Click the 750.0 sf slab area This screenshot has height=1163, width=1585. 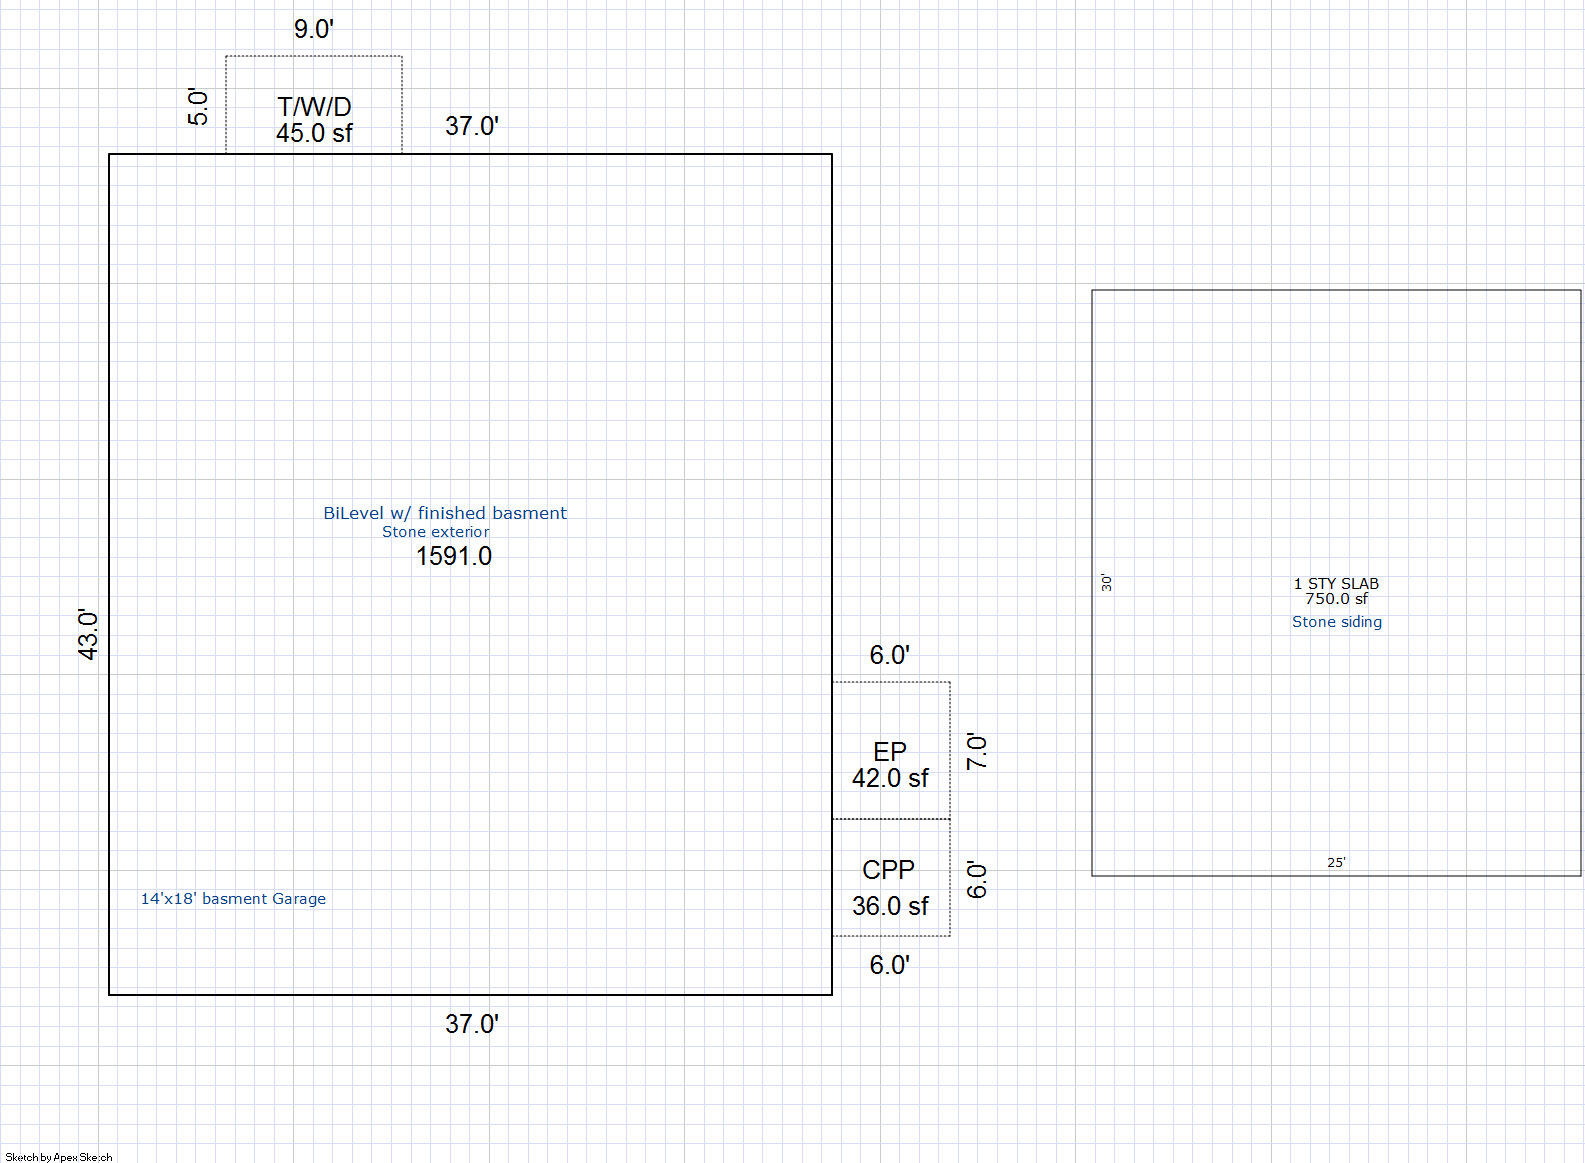[x=1336, y=598]
